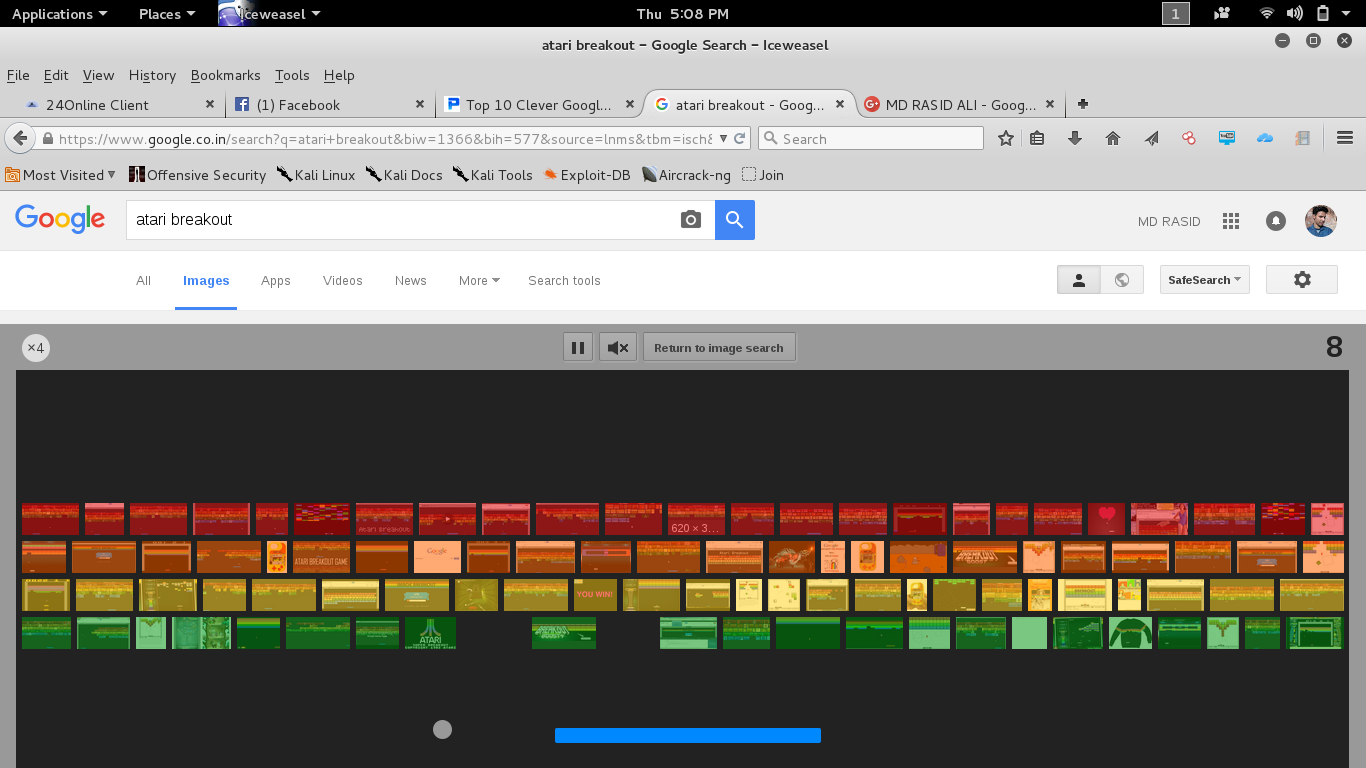Viewport: 1366px width, 768px height.
Task: Click the screen recording camera indicator
Action: tap(1221, 13)
